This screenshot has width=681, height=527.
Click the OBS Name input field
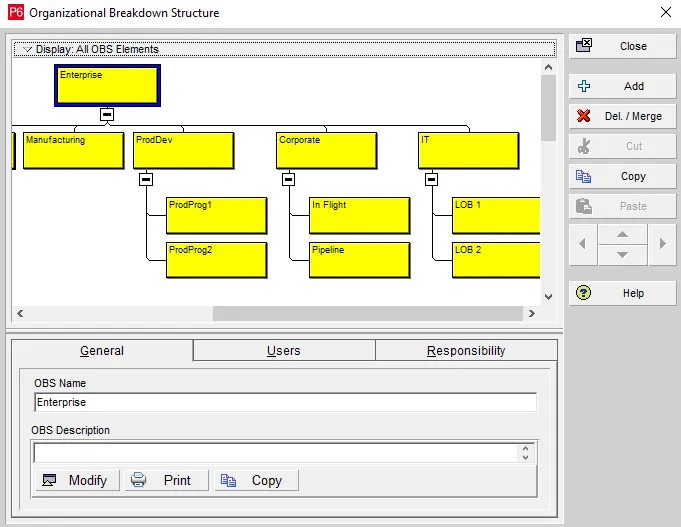(x=285, y=402)
